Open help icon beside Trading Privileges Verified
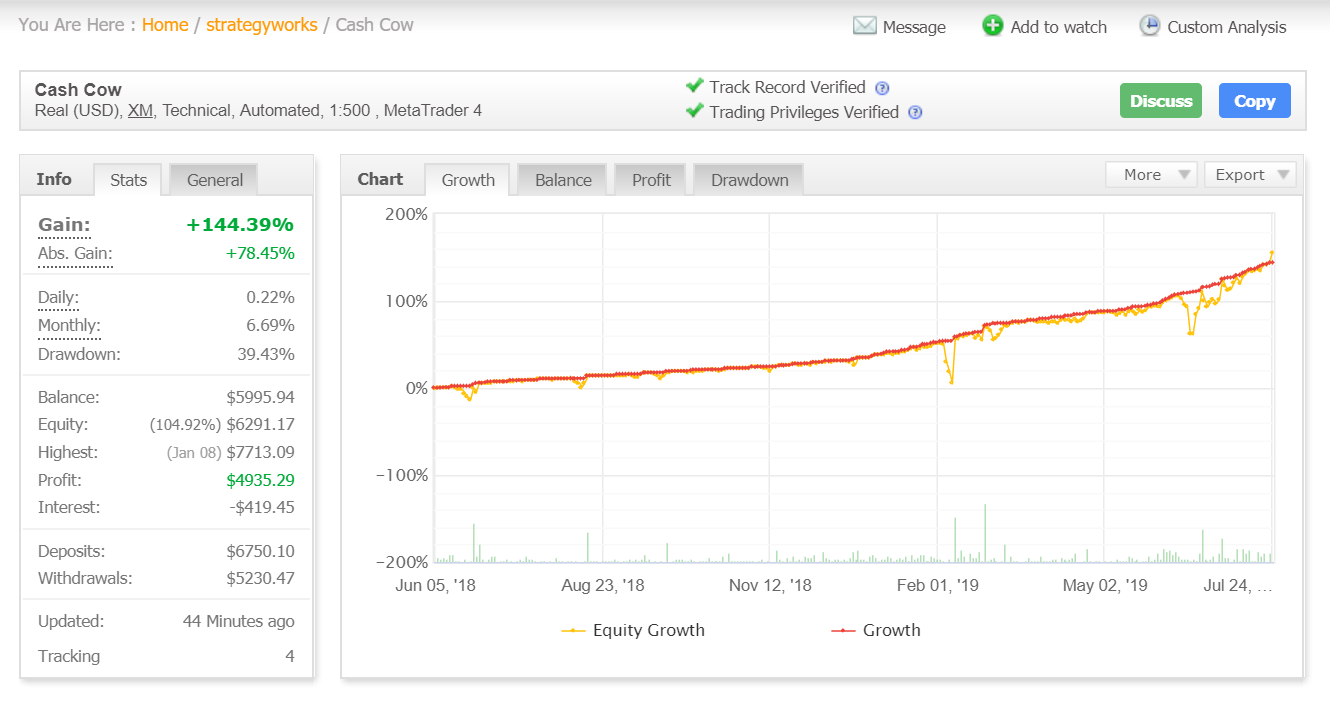This screenshot has width=1330, height=718. (914, 113)
